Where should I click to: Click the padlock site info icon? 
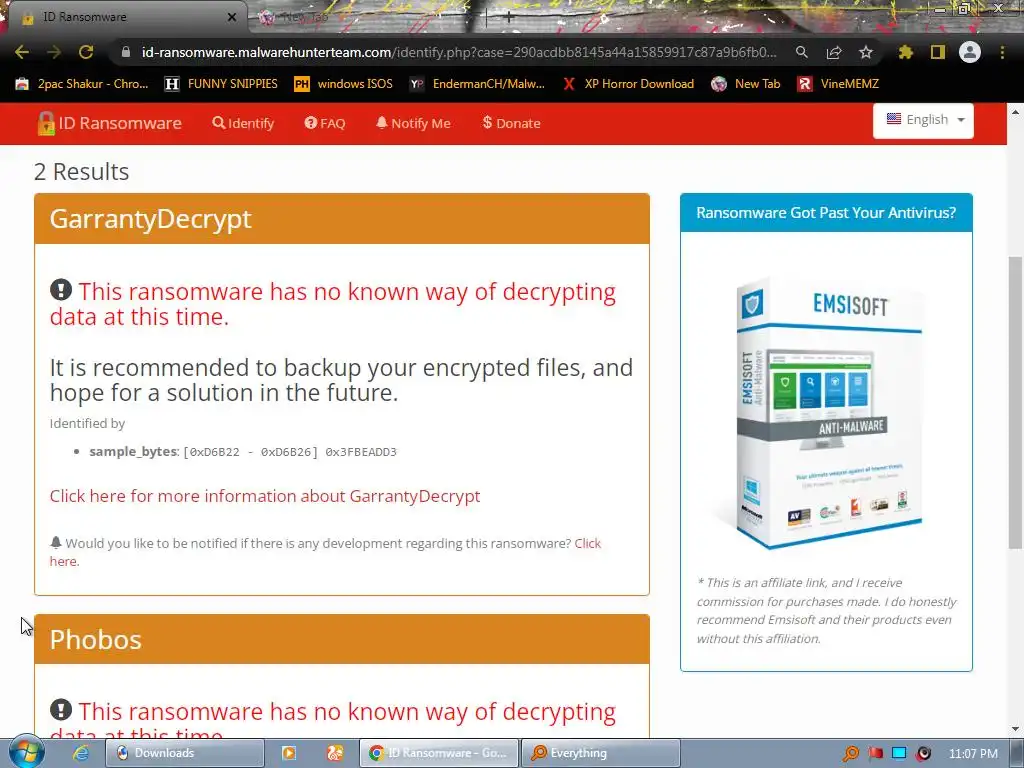point(126,52)
